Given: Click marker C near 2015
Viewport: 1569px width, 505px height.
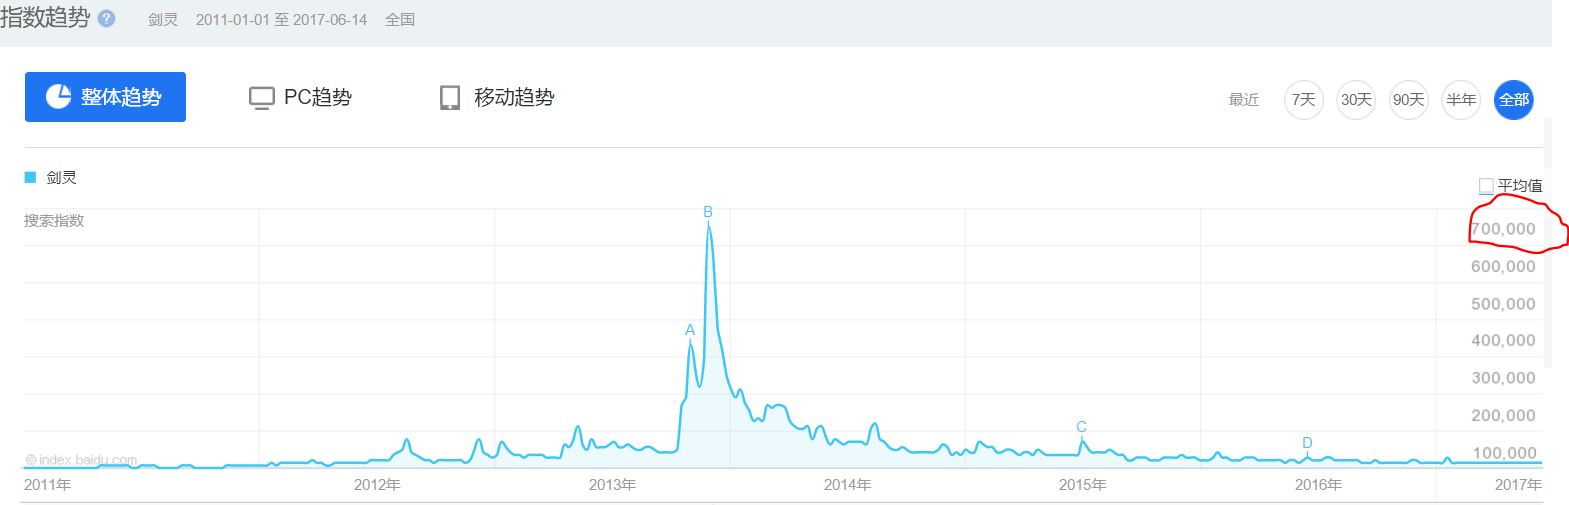Looking at the screenshot, I should pyautogui.click(x=1081, y=427).
